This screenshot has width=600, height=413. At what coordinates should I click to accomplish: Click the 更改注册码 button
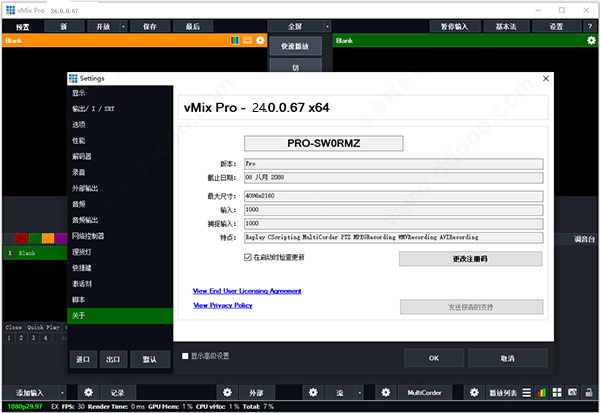click(x=470, y=259)
